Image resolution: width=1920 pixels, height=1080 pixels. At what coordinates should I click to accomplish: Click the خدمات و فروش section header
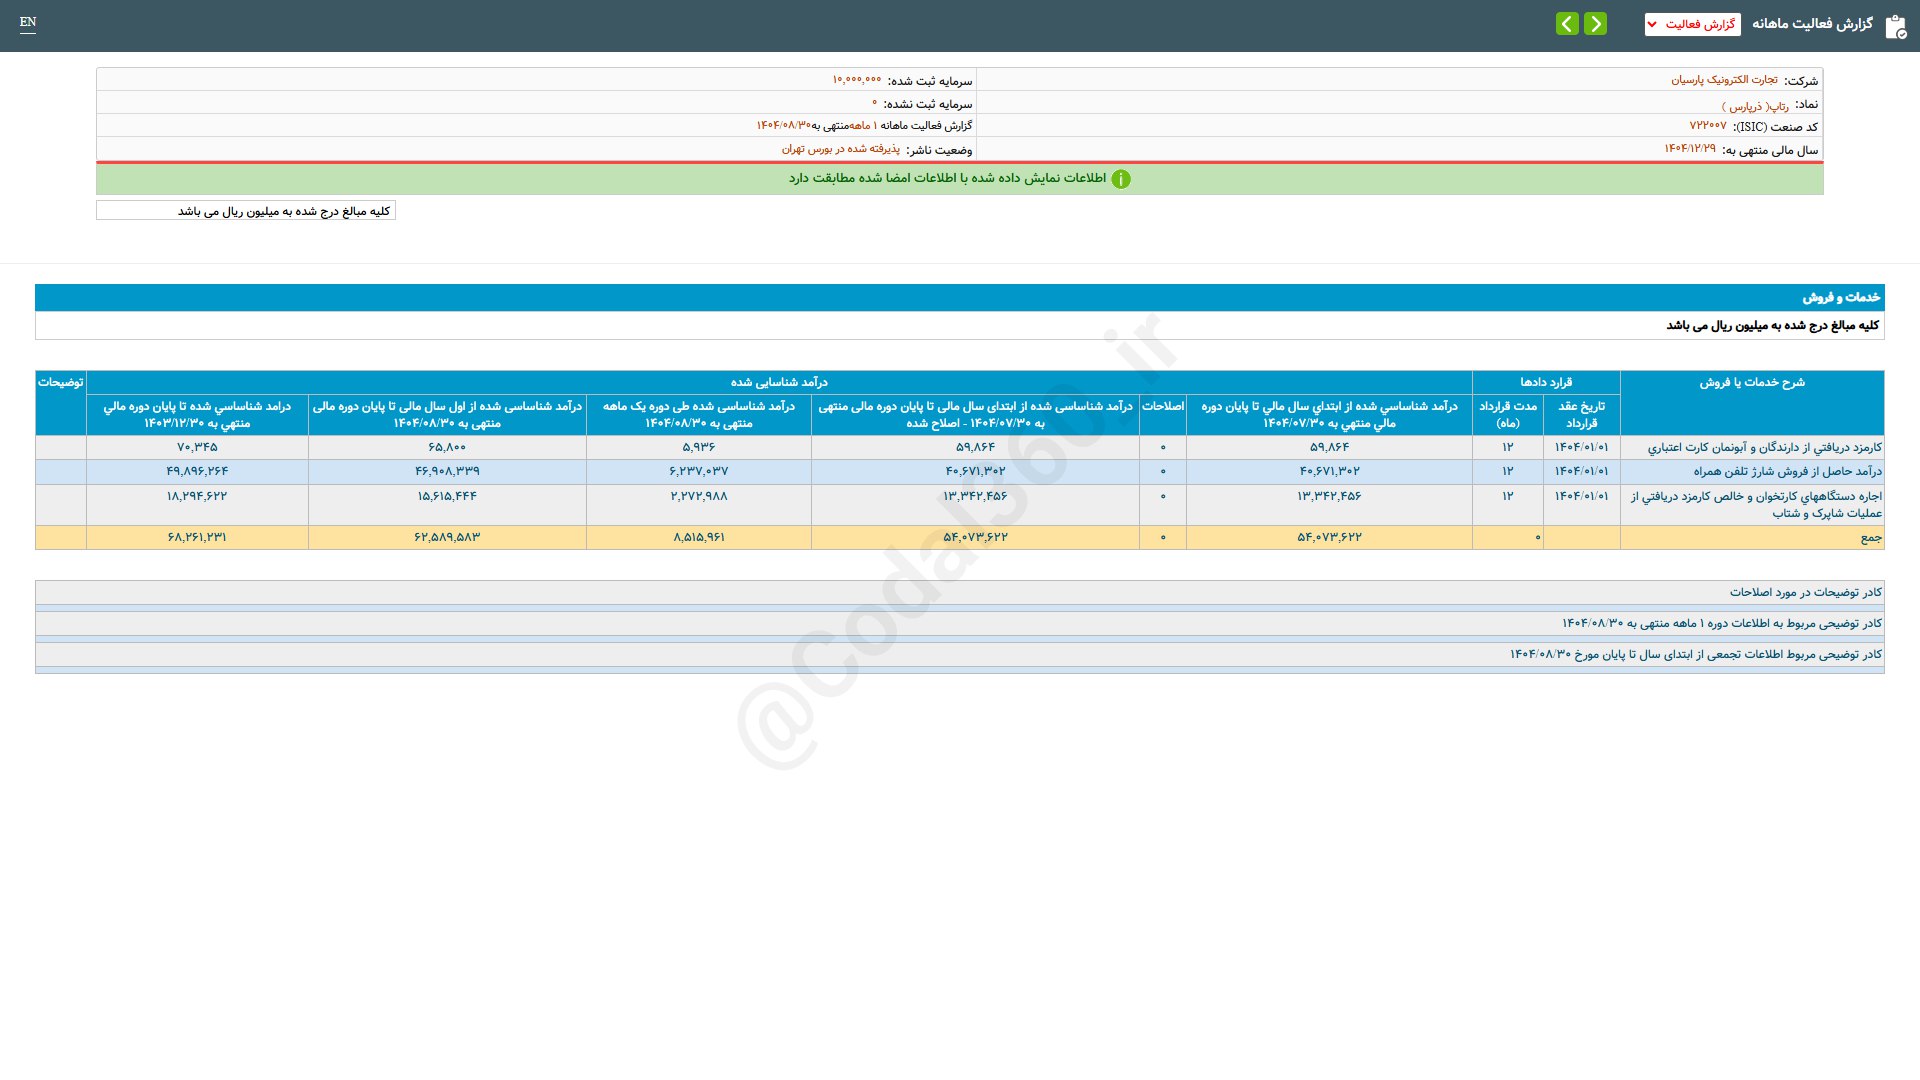pyautogui.click(x=1840, y=297)
